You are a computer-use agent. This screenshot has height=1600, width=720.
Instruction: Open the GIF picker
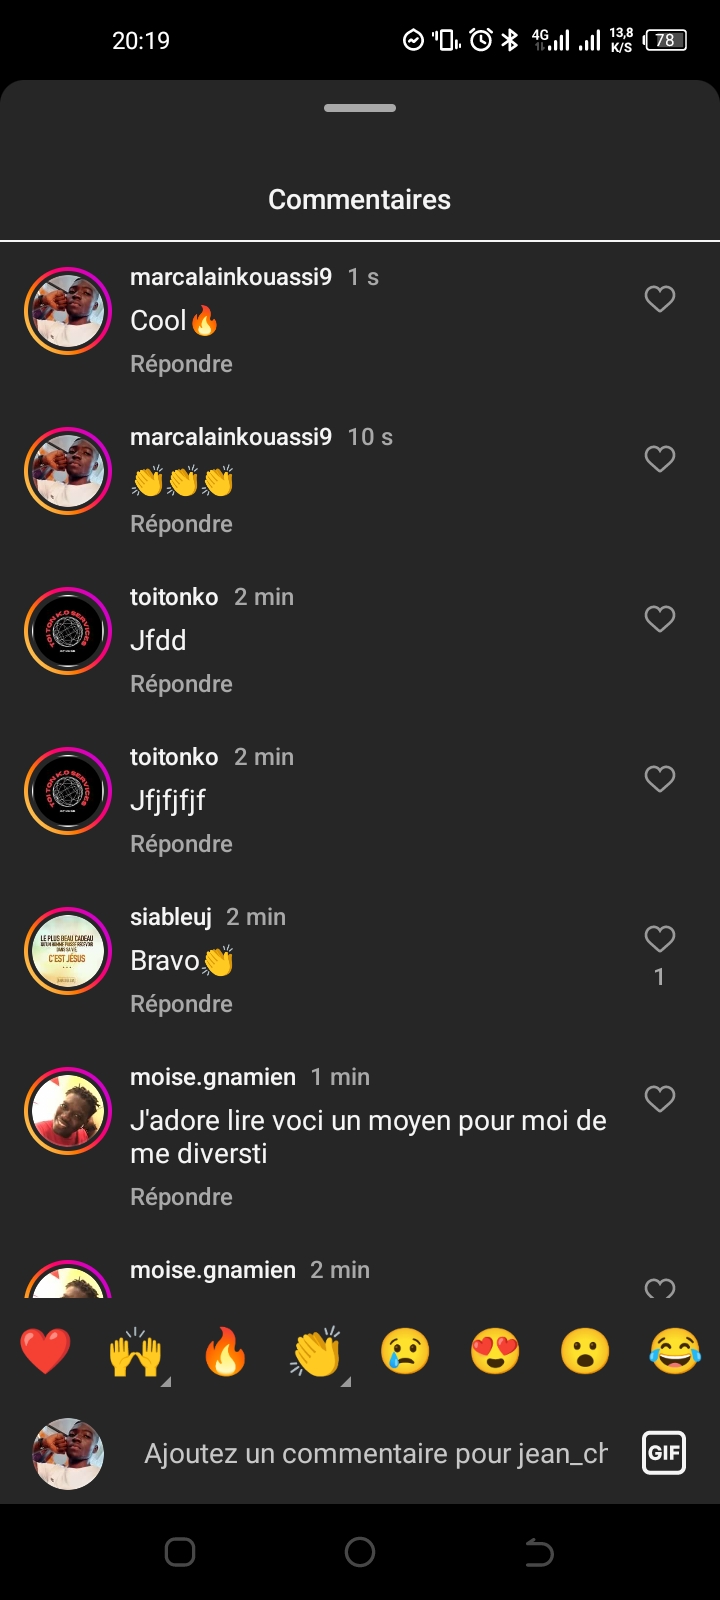tap(664, 1453)
